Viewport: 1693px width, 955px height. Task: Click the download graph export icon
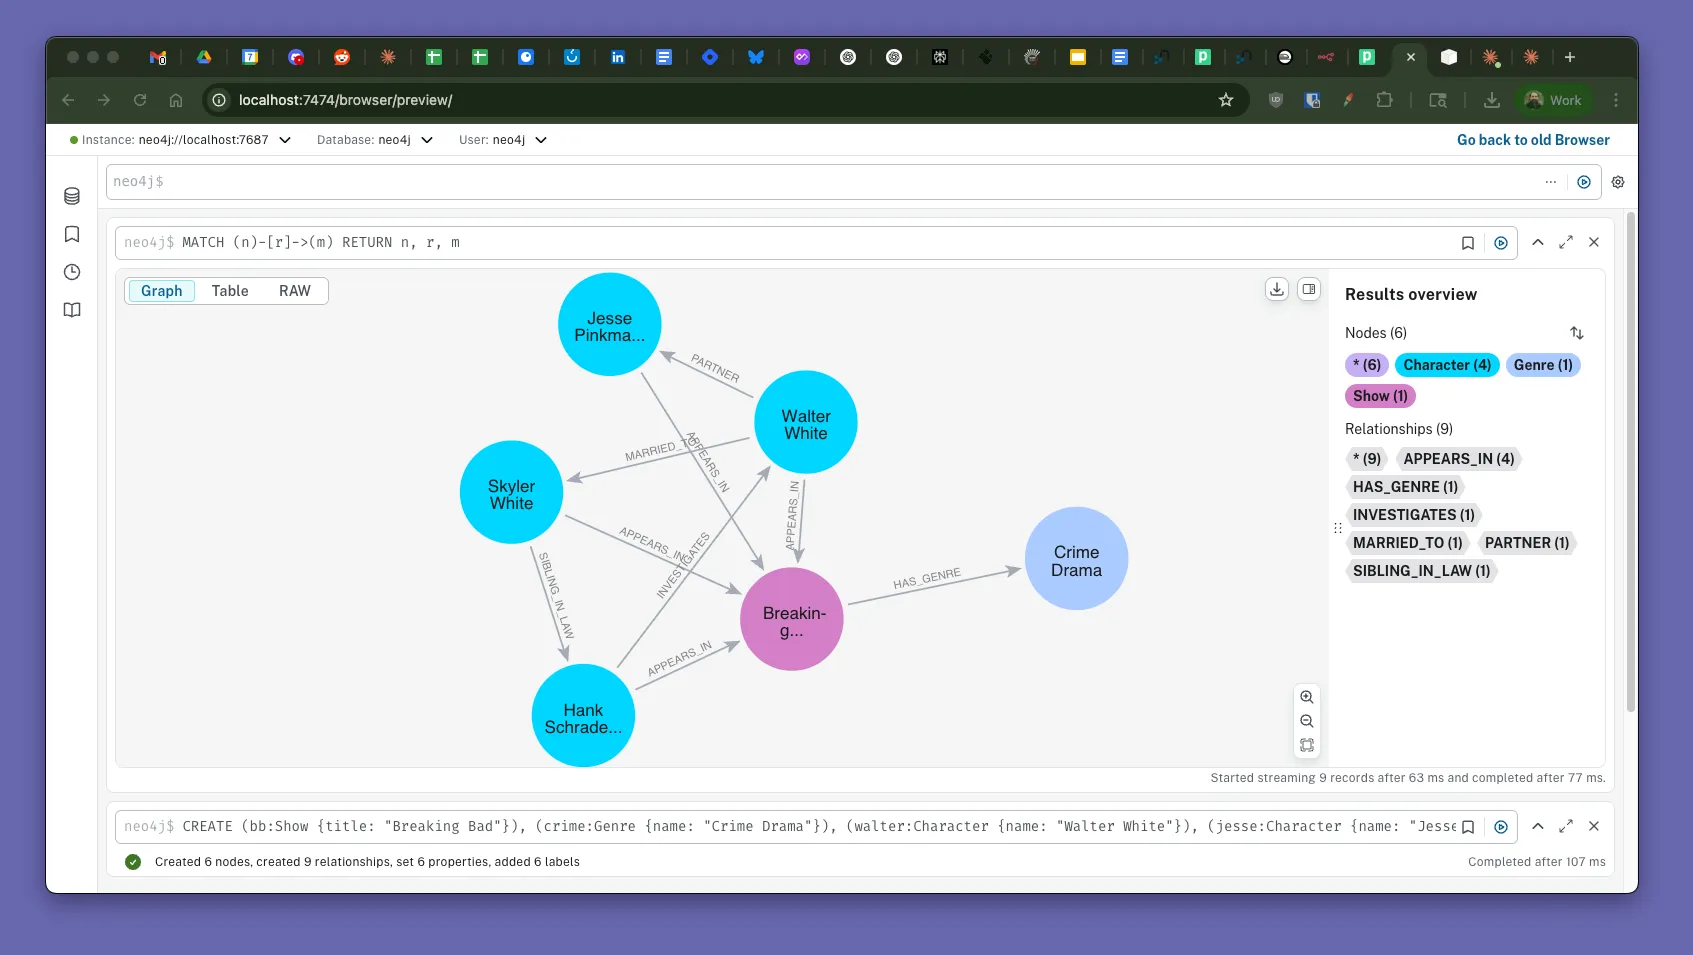click(1277, 289)
